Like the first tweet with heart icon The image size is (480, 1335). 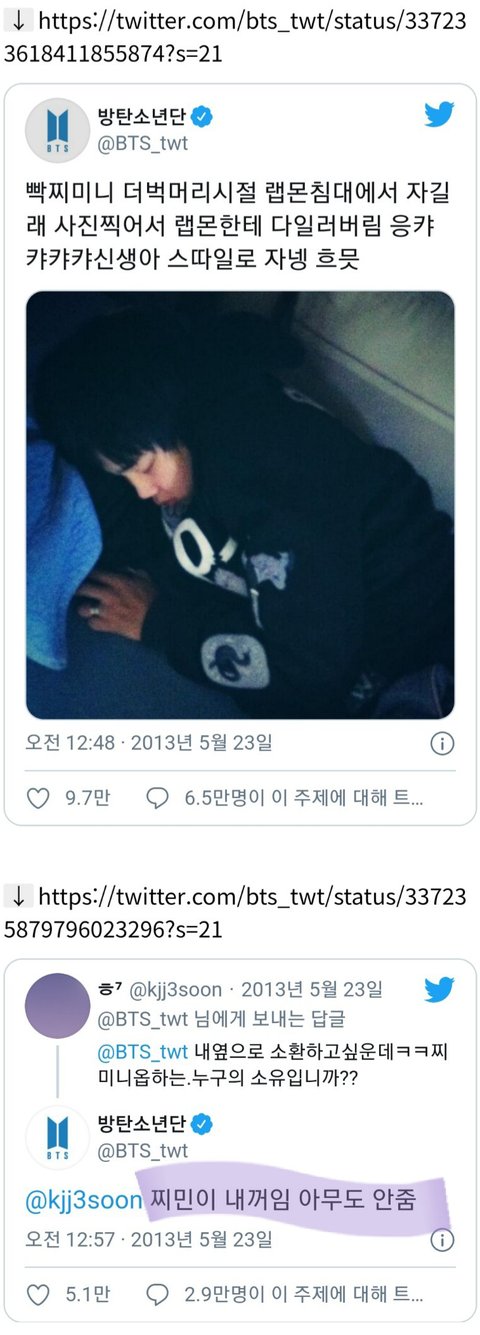pyautogui.click(x=37, y=798)
